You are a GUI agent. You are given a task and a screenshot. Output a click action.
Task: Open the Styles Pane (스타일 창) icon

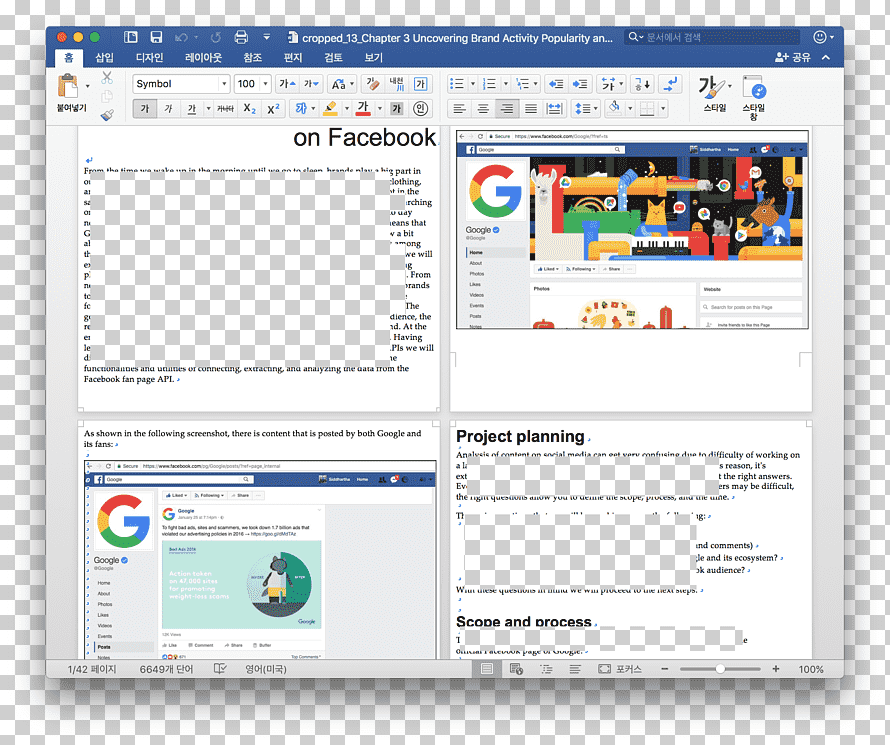[x=754, y=97]
